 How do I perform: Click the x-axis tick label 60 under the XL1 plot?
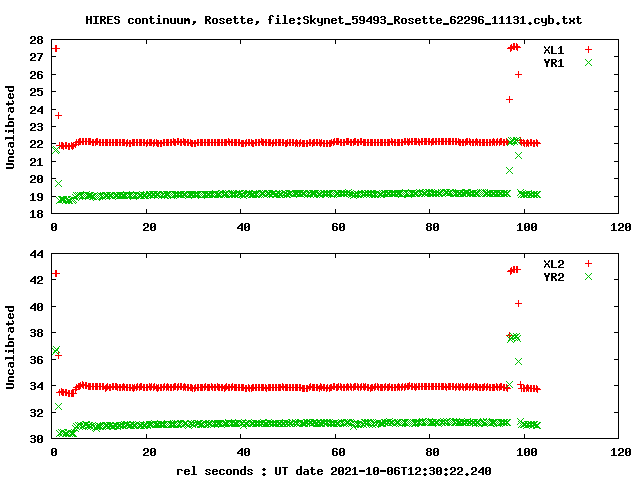[338, 227]
